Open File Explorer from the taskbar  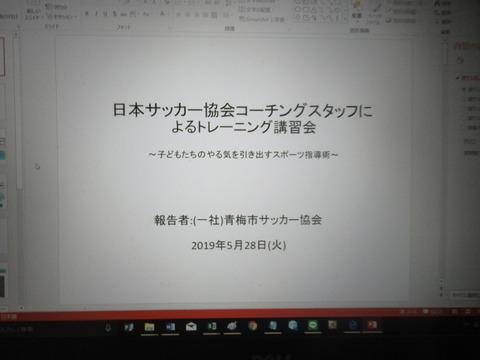click(149, 326)
